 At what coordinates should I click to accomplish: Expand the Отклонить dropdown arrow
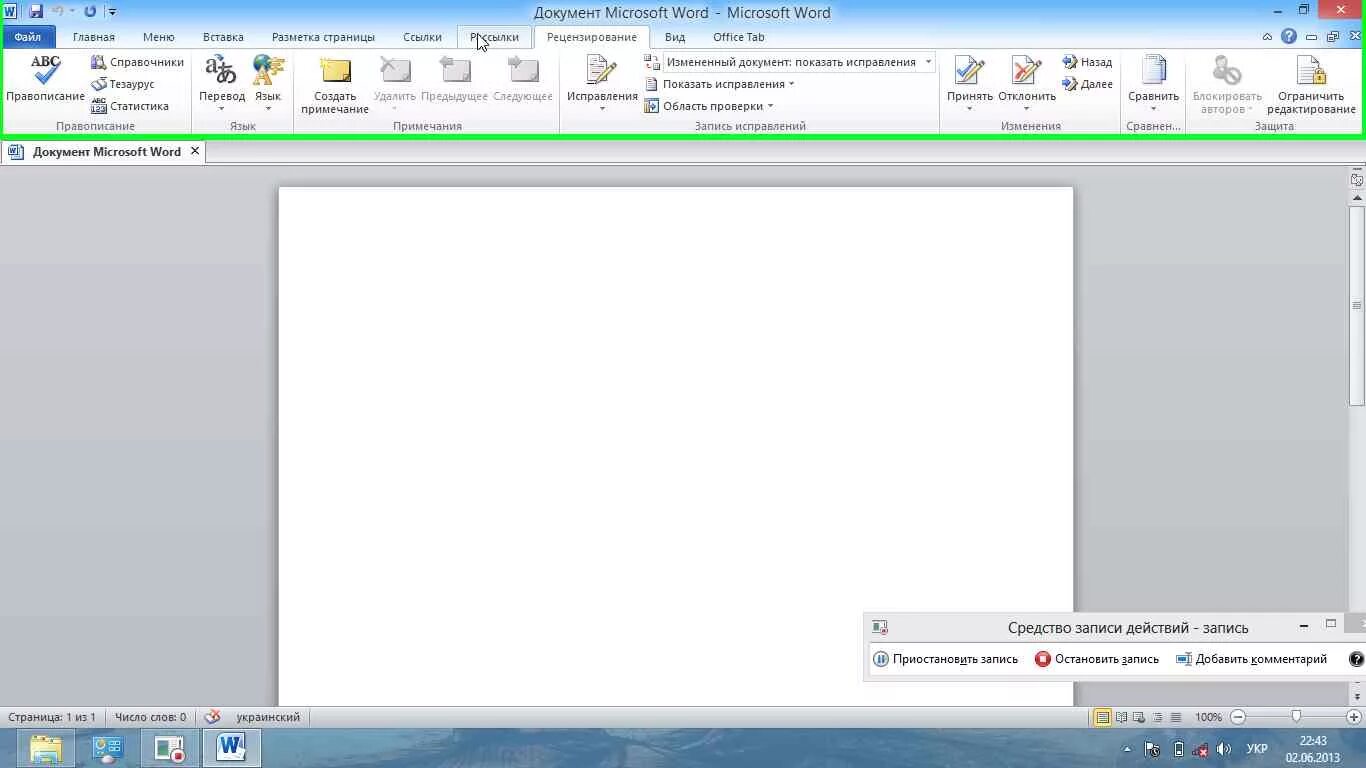(1027, 108)
